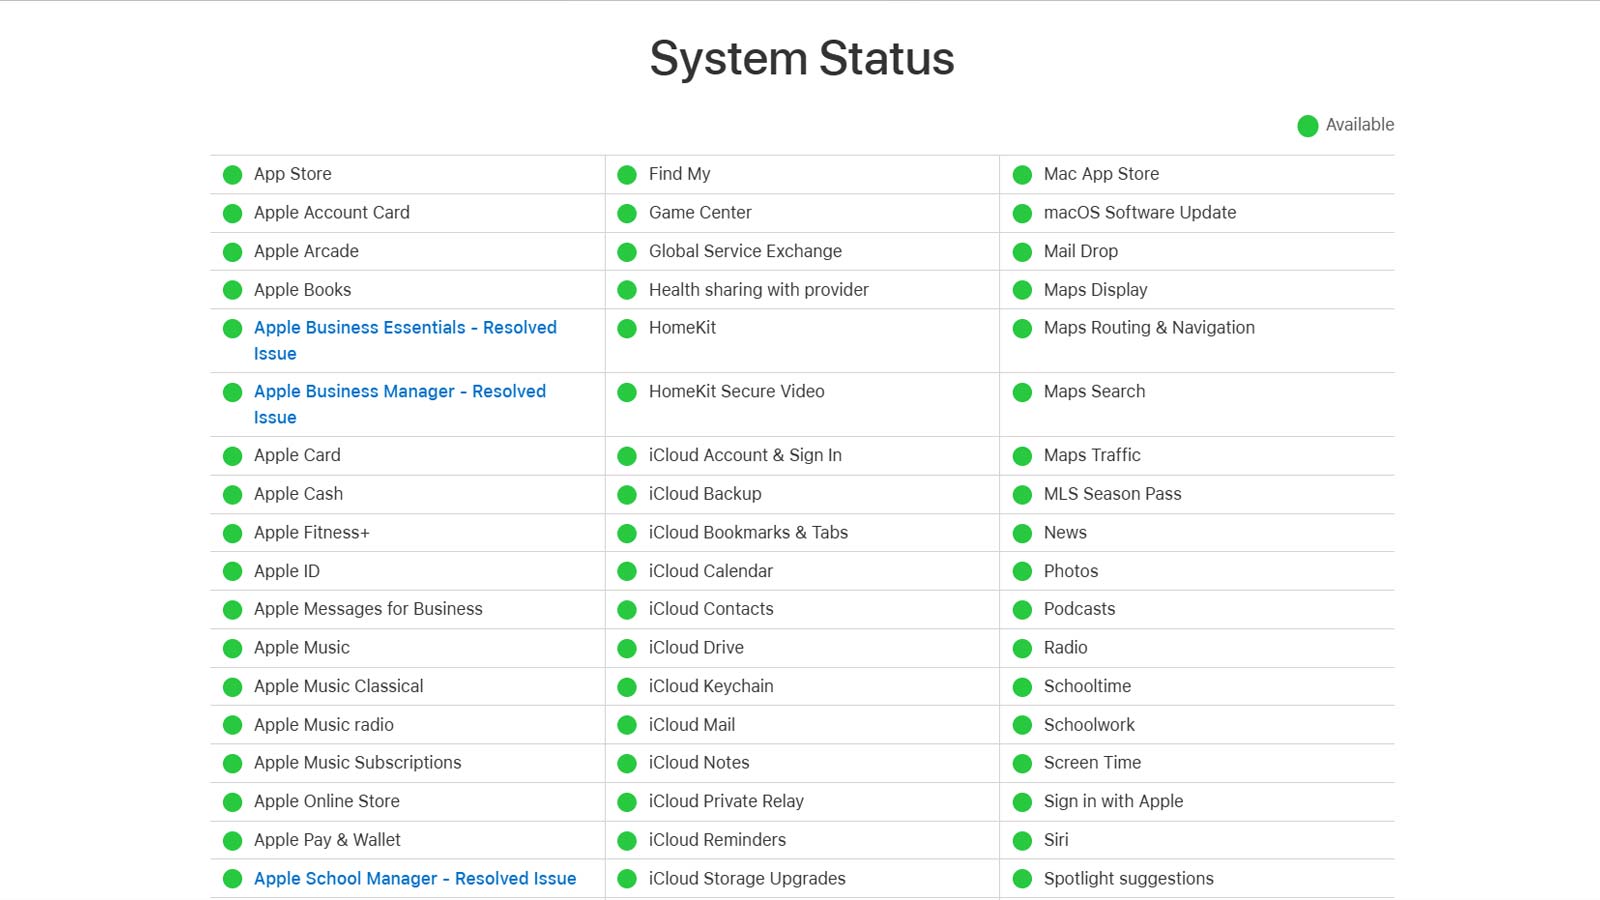Click status dot next to Apple Books
The image size is (1600, 900).
click(x=233, y=290)
